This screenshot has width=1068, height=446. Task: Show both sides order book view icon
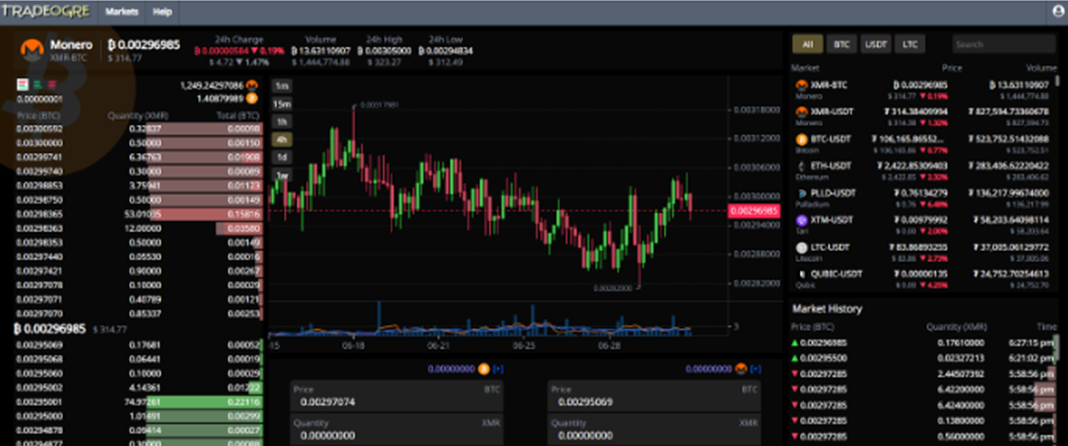coord(22,84)
